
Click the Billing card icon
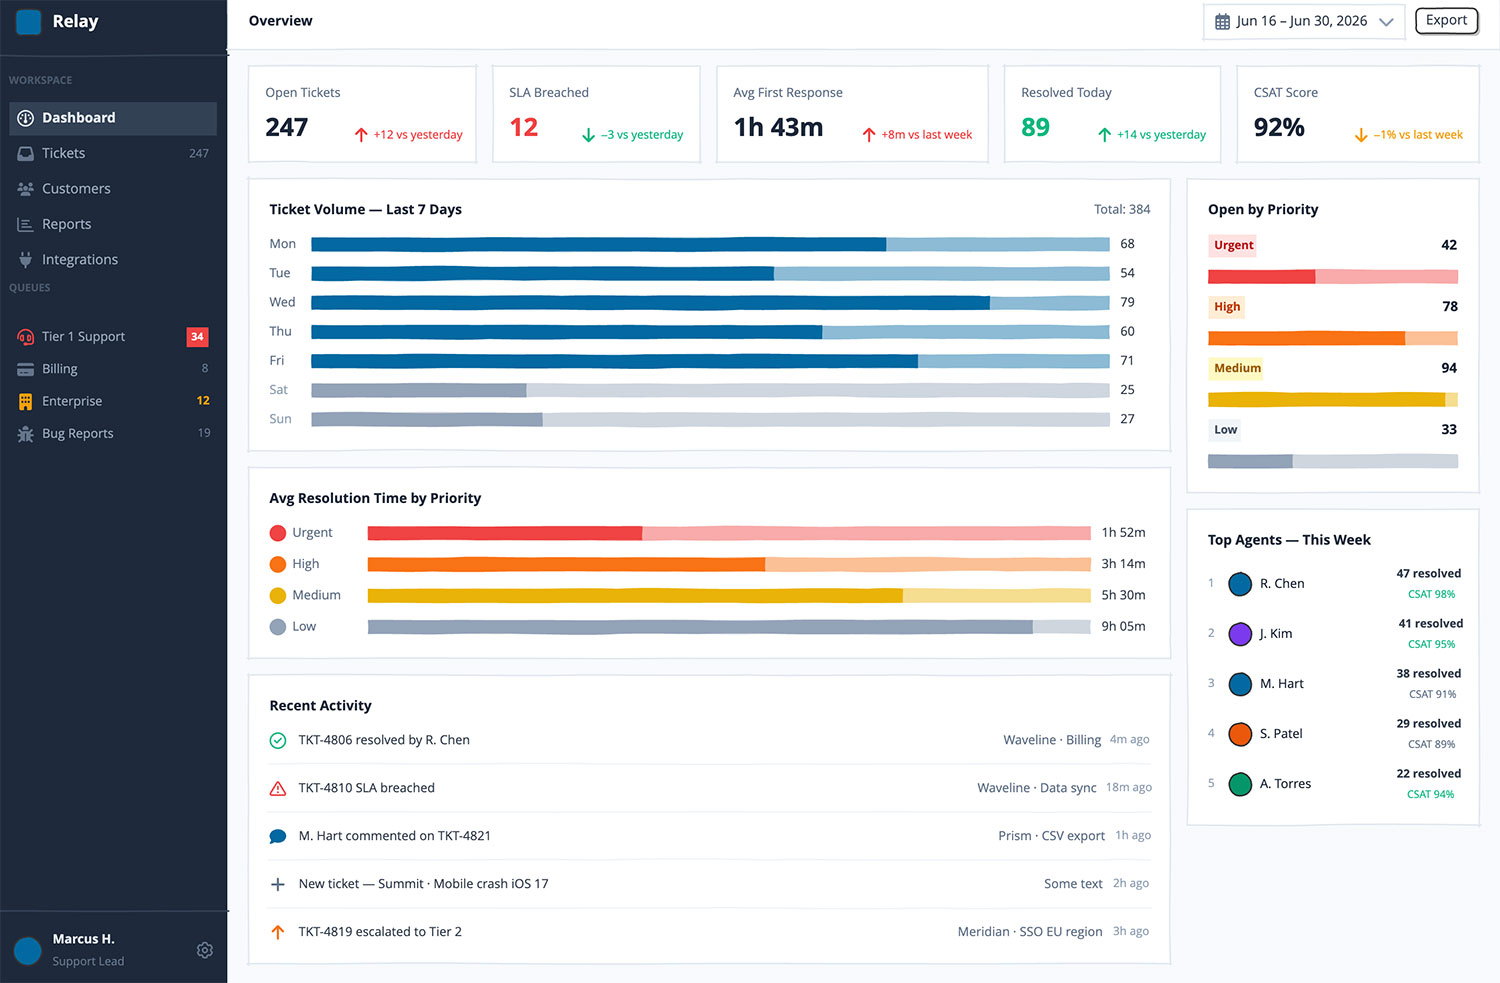tap(26, 369)
